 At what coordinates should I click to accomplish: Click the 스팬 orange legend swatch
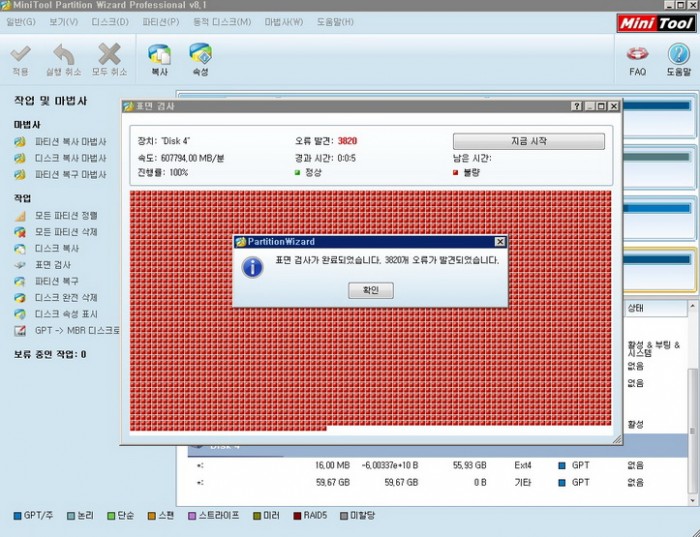[152, 516]
